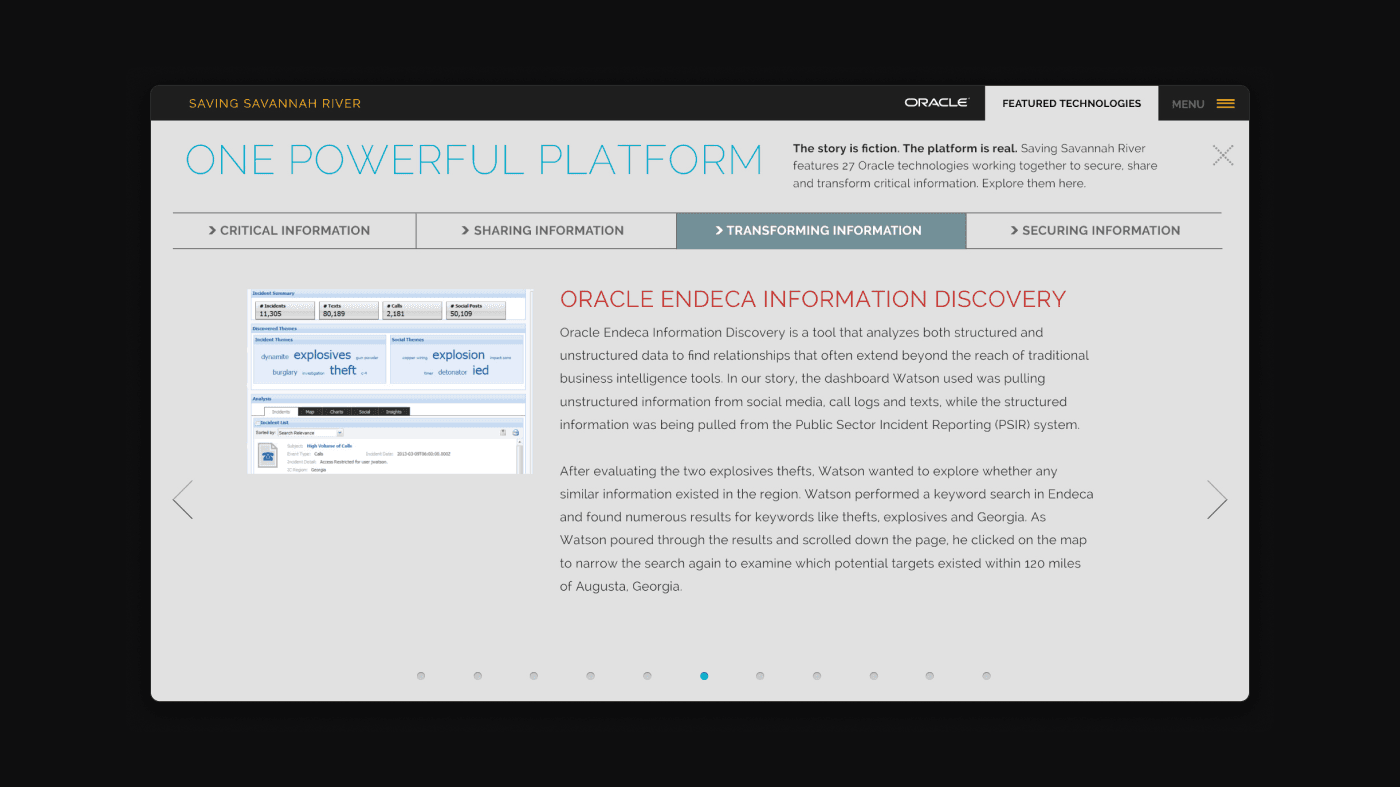The width and height of the screenshot is (1400, 787).
Task: Switch to Critical Information tab
Action: pos(294,230)
